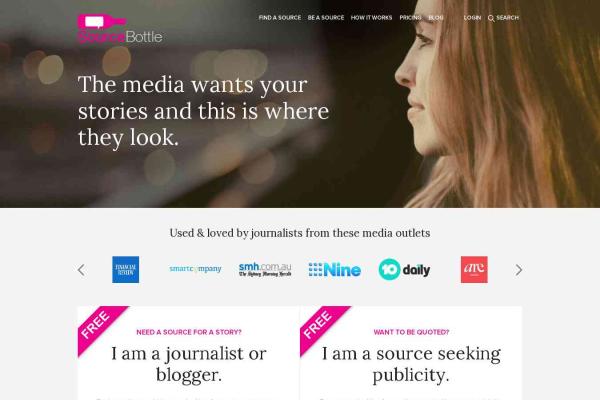Show previous media outlet logos
Screen dimensions: 600x400
81,270
